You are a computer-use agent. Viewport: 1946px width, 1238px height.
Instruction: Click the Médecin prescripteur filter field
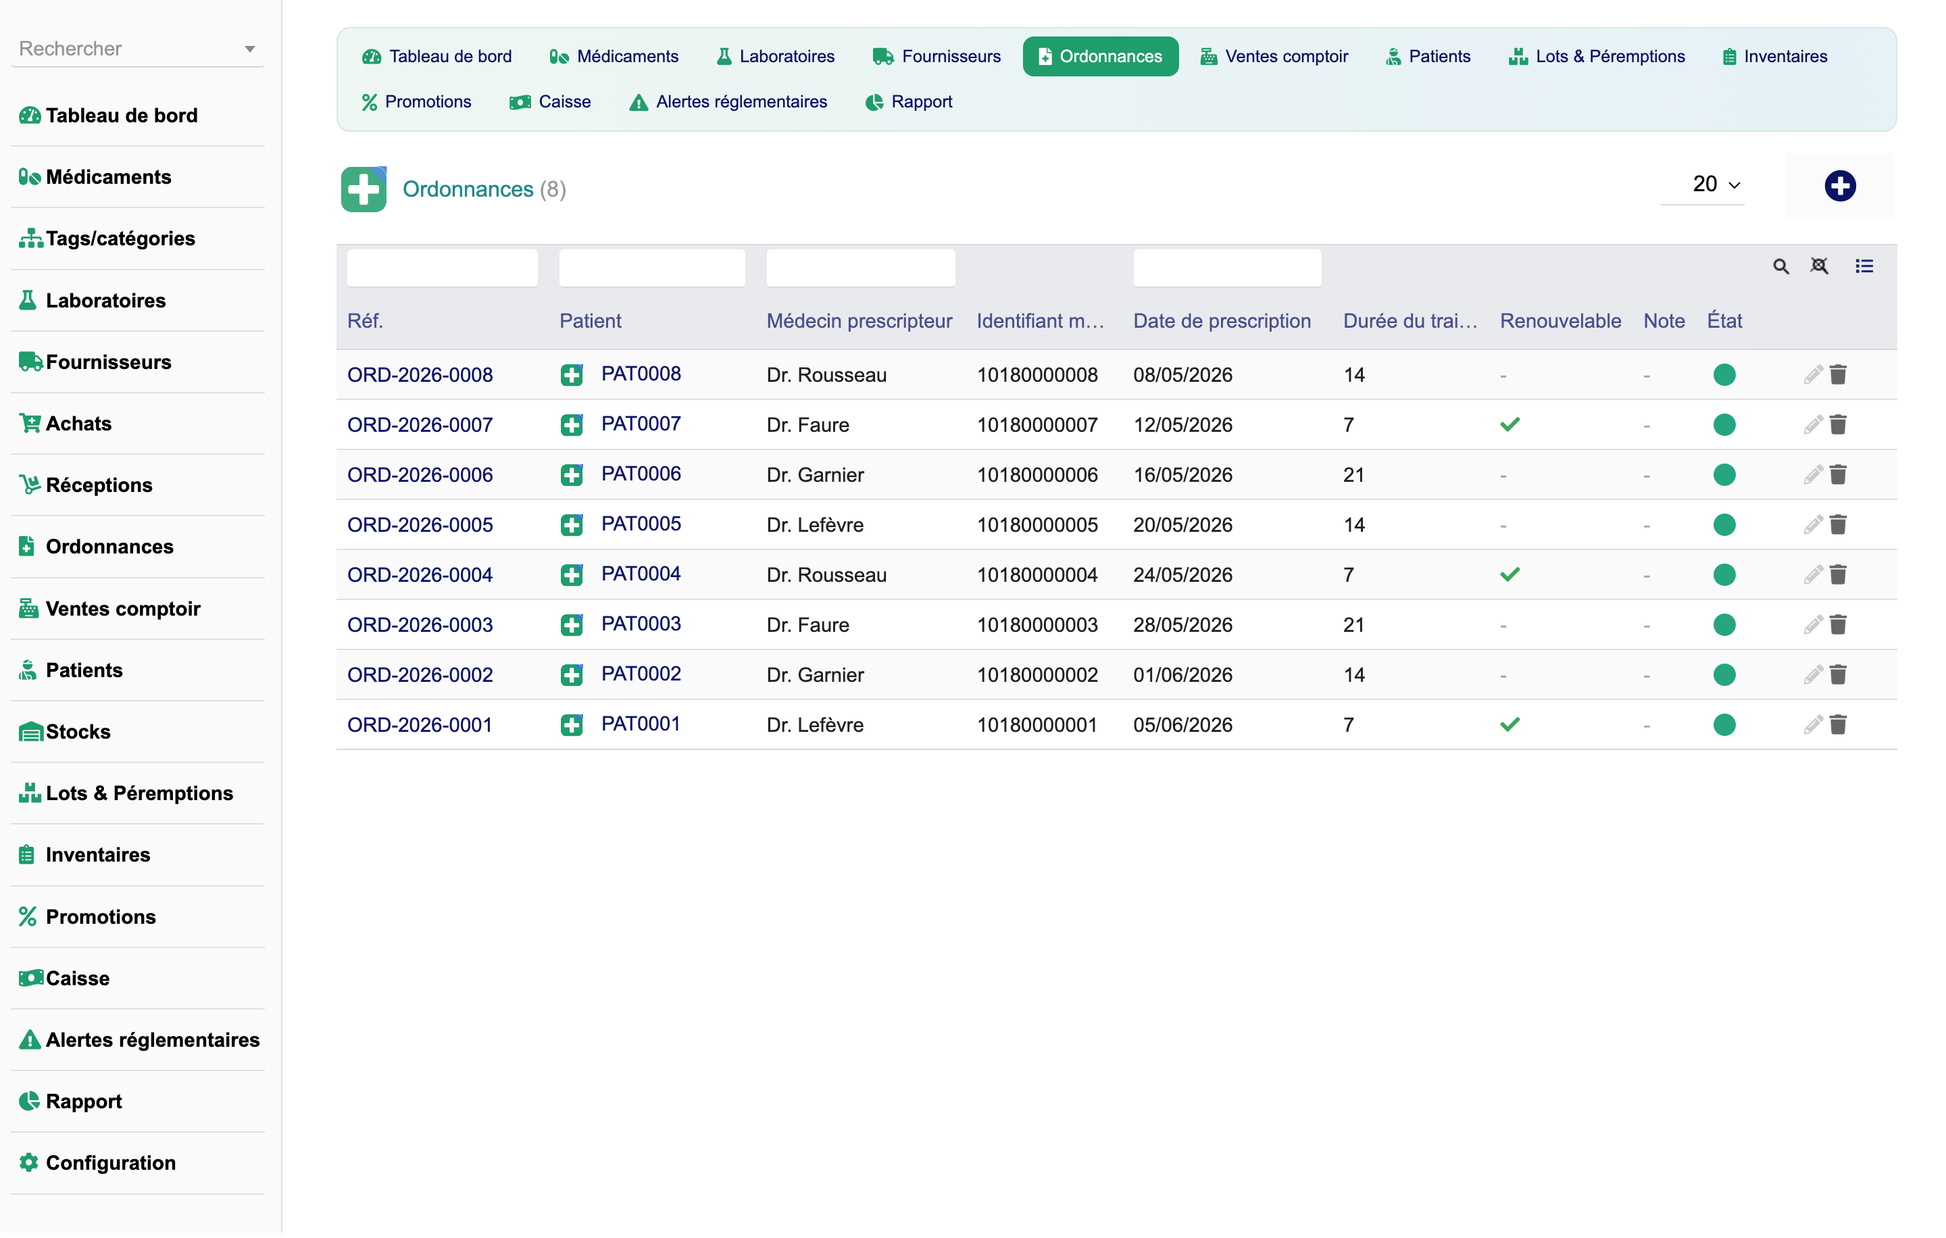click(x=861, y=268)
